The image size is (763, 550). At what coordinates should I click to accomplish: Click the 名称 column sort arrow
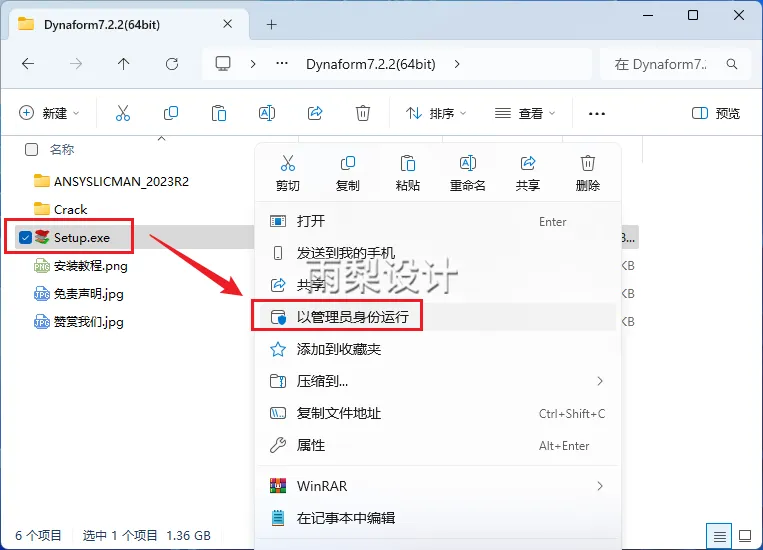(x=162, y=139)
